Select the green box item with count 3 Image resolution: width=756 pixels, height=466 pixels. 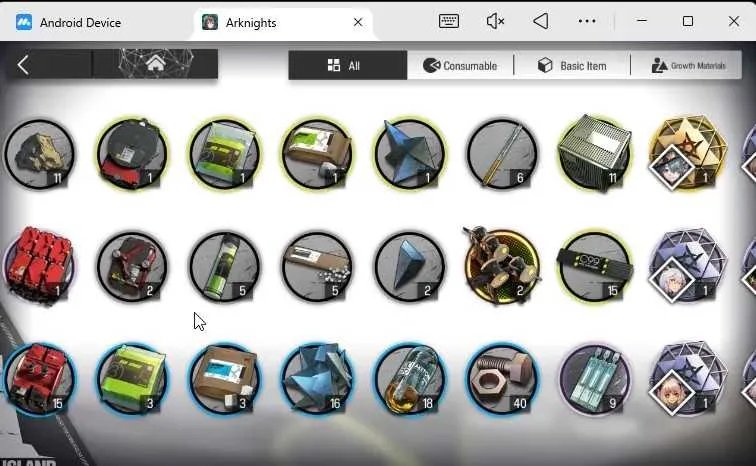132,379
